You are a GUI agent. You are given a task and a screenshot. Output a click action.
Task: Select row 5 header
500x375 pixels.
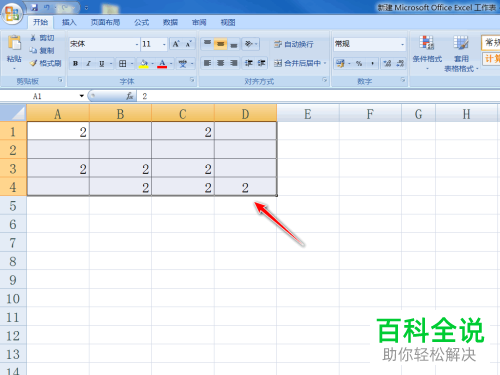click(13, 206)
